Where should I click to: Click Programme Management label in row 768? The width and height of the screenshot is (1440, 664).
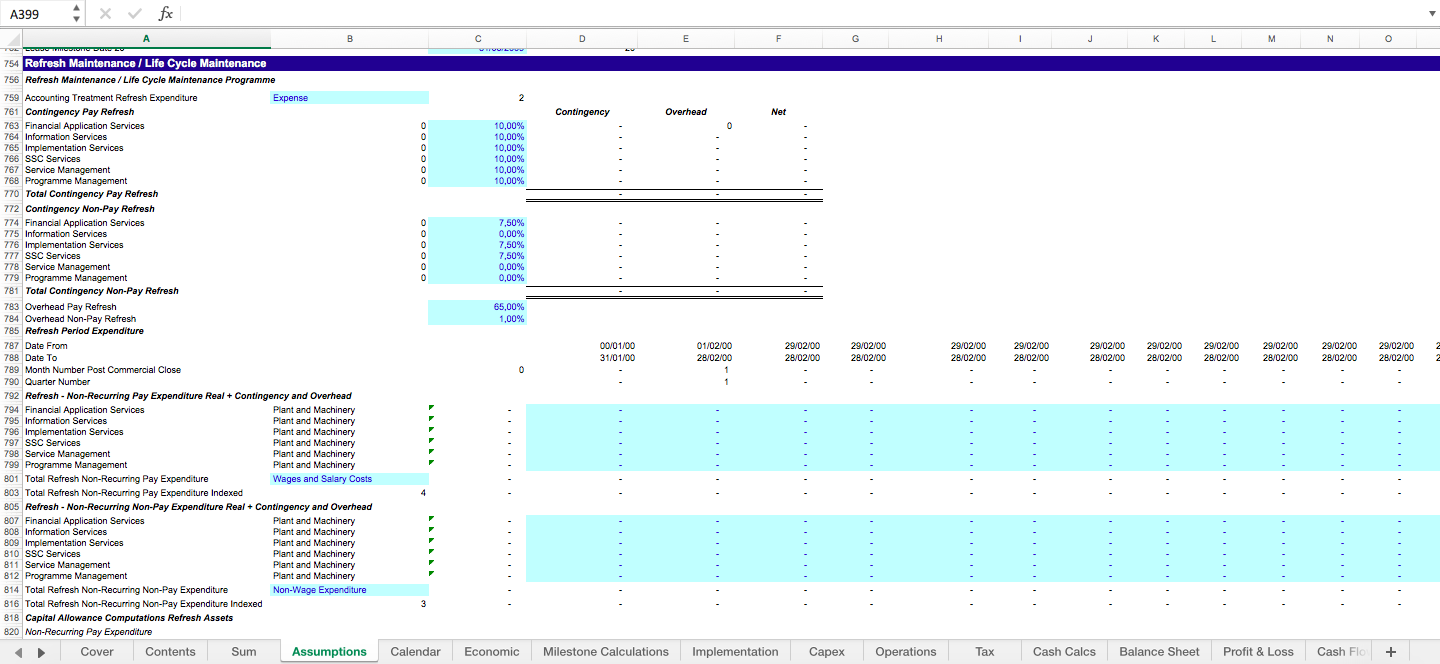click(76, 181)
